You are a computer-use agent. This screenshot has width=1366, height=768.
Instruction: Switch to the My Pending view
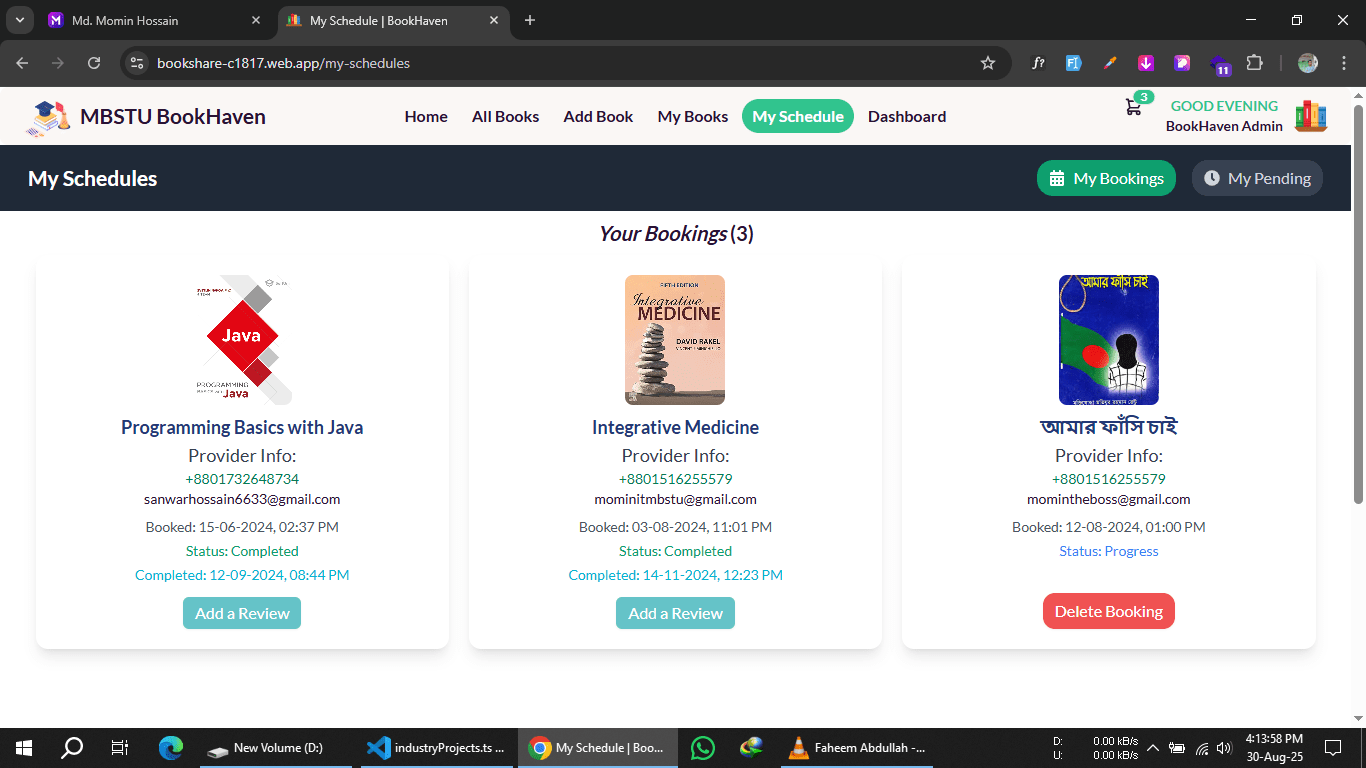(1257, 178)
